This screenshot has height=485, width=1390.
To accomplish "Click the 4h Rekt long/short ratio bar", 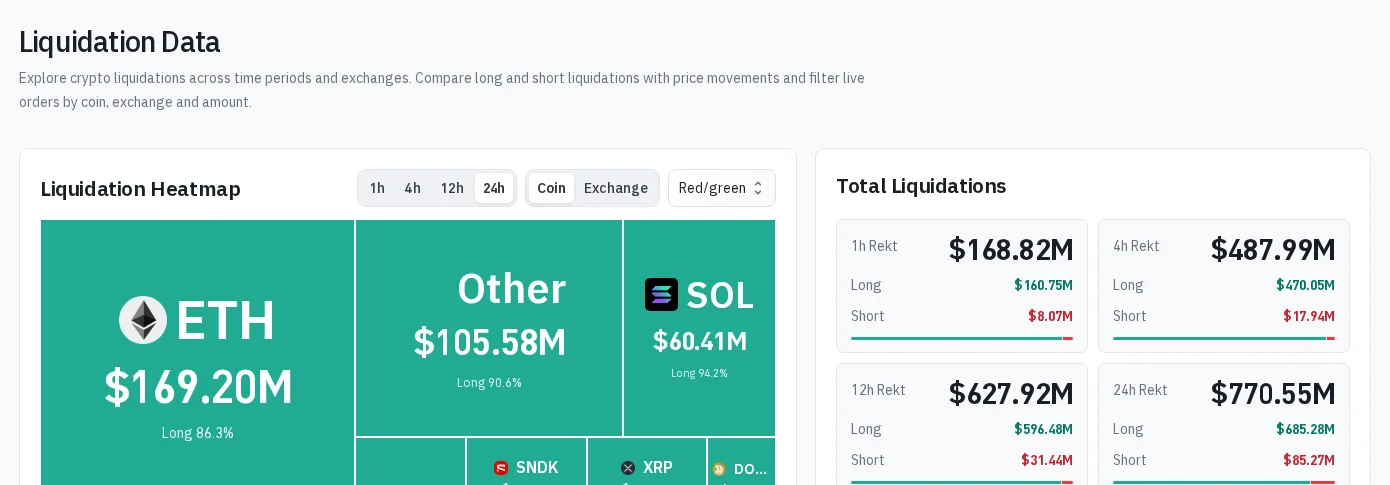I will [1224, 338].
